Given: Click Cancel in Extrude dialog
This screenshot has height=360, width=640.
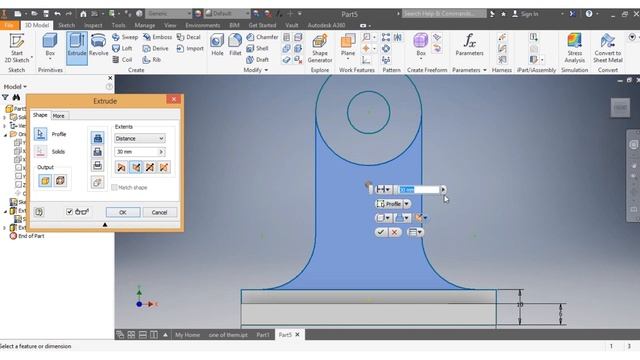Looking at the screenshot, I should pos(160,212).
